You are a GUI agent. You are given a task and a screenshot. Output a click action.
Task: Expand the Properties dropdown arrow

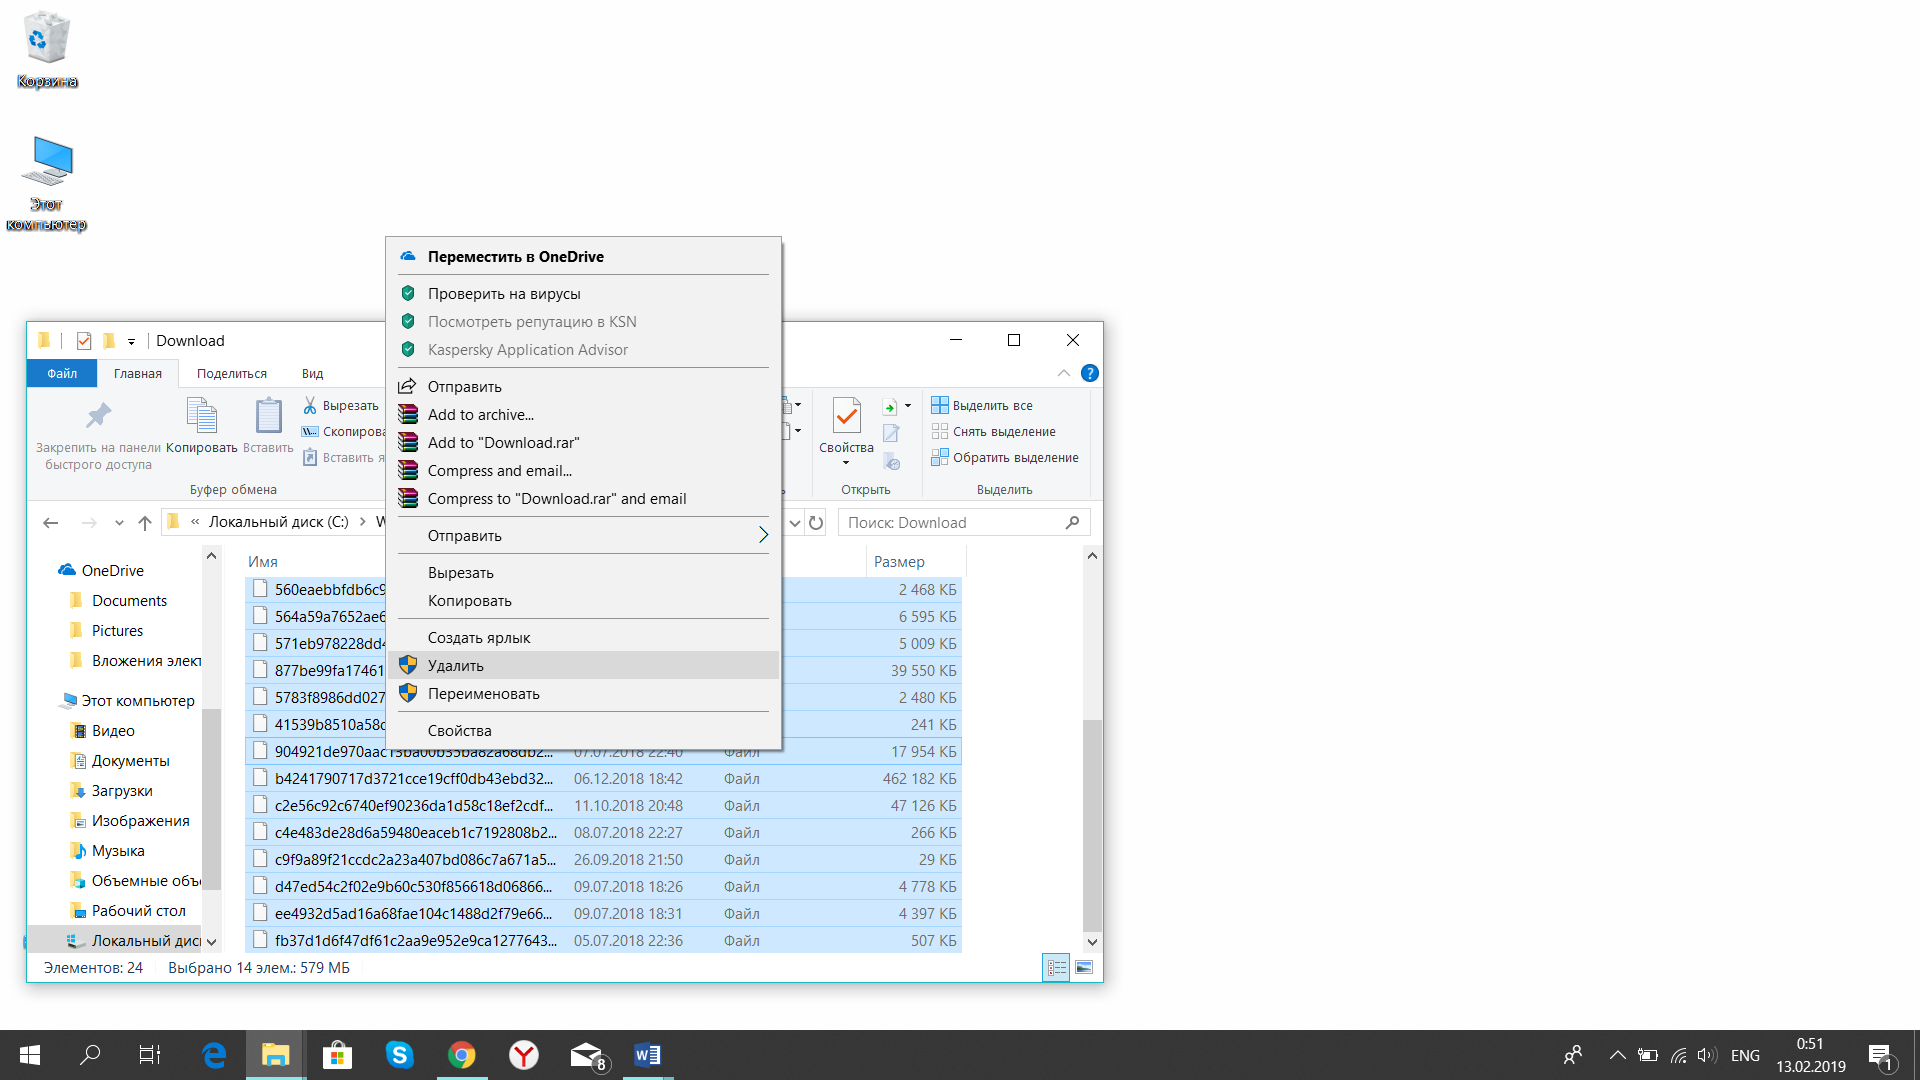click(846, 463)
